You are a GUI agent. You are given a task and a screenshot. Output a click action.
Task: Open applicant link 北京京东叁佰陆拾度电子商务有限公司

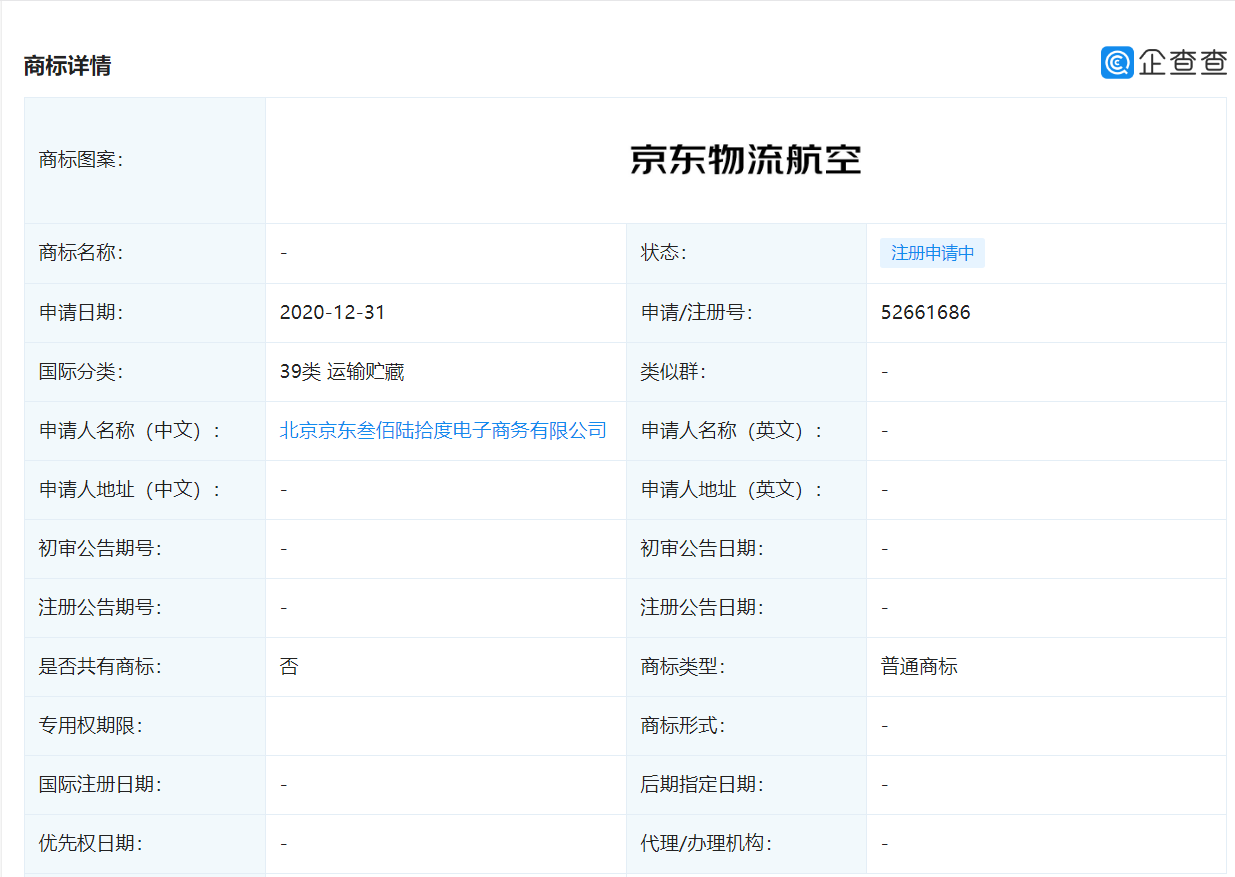click(x=443, y=431)
